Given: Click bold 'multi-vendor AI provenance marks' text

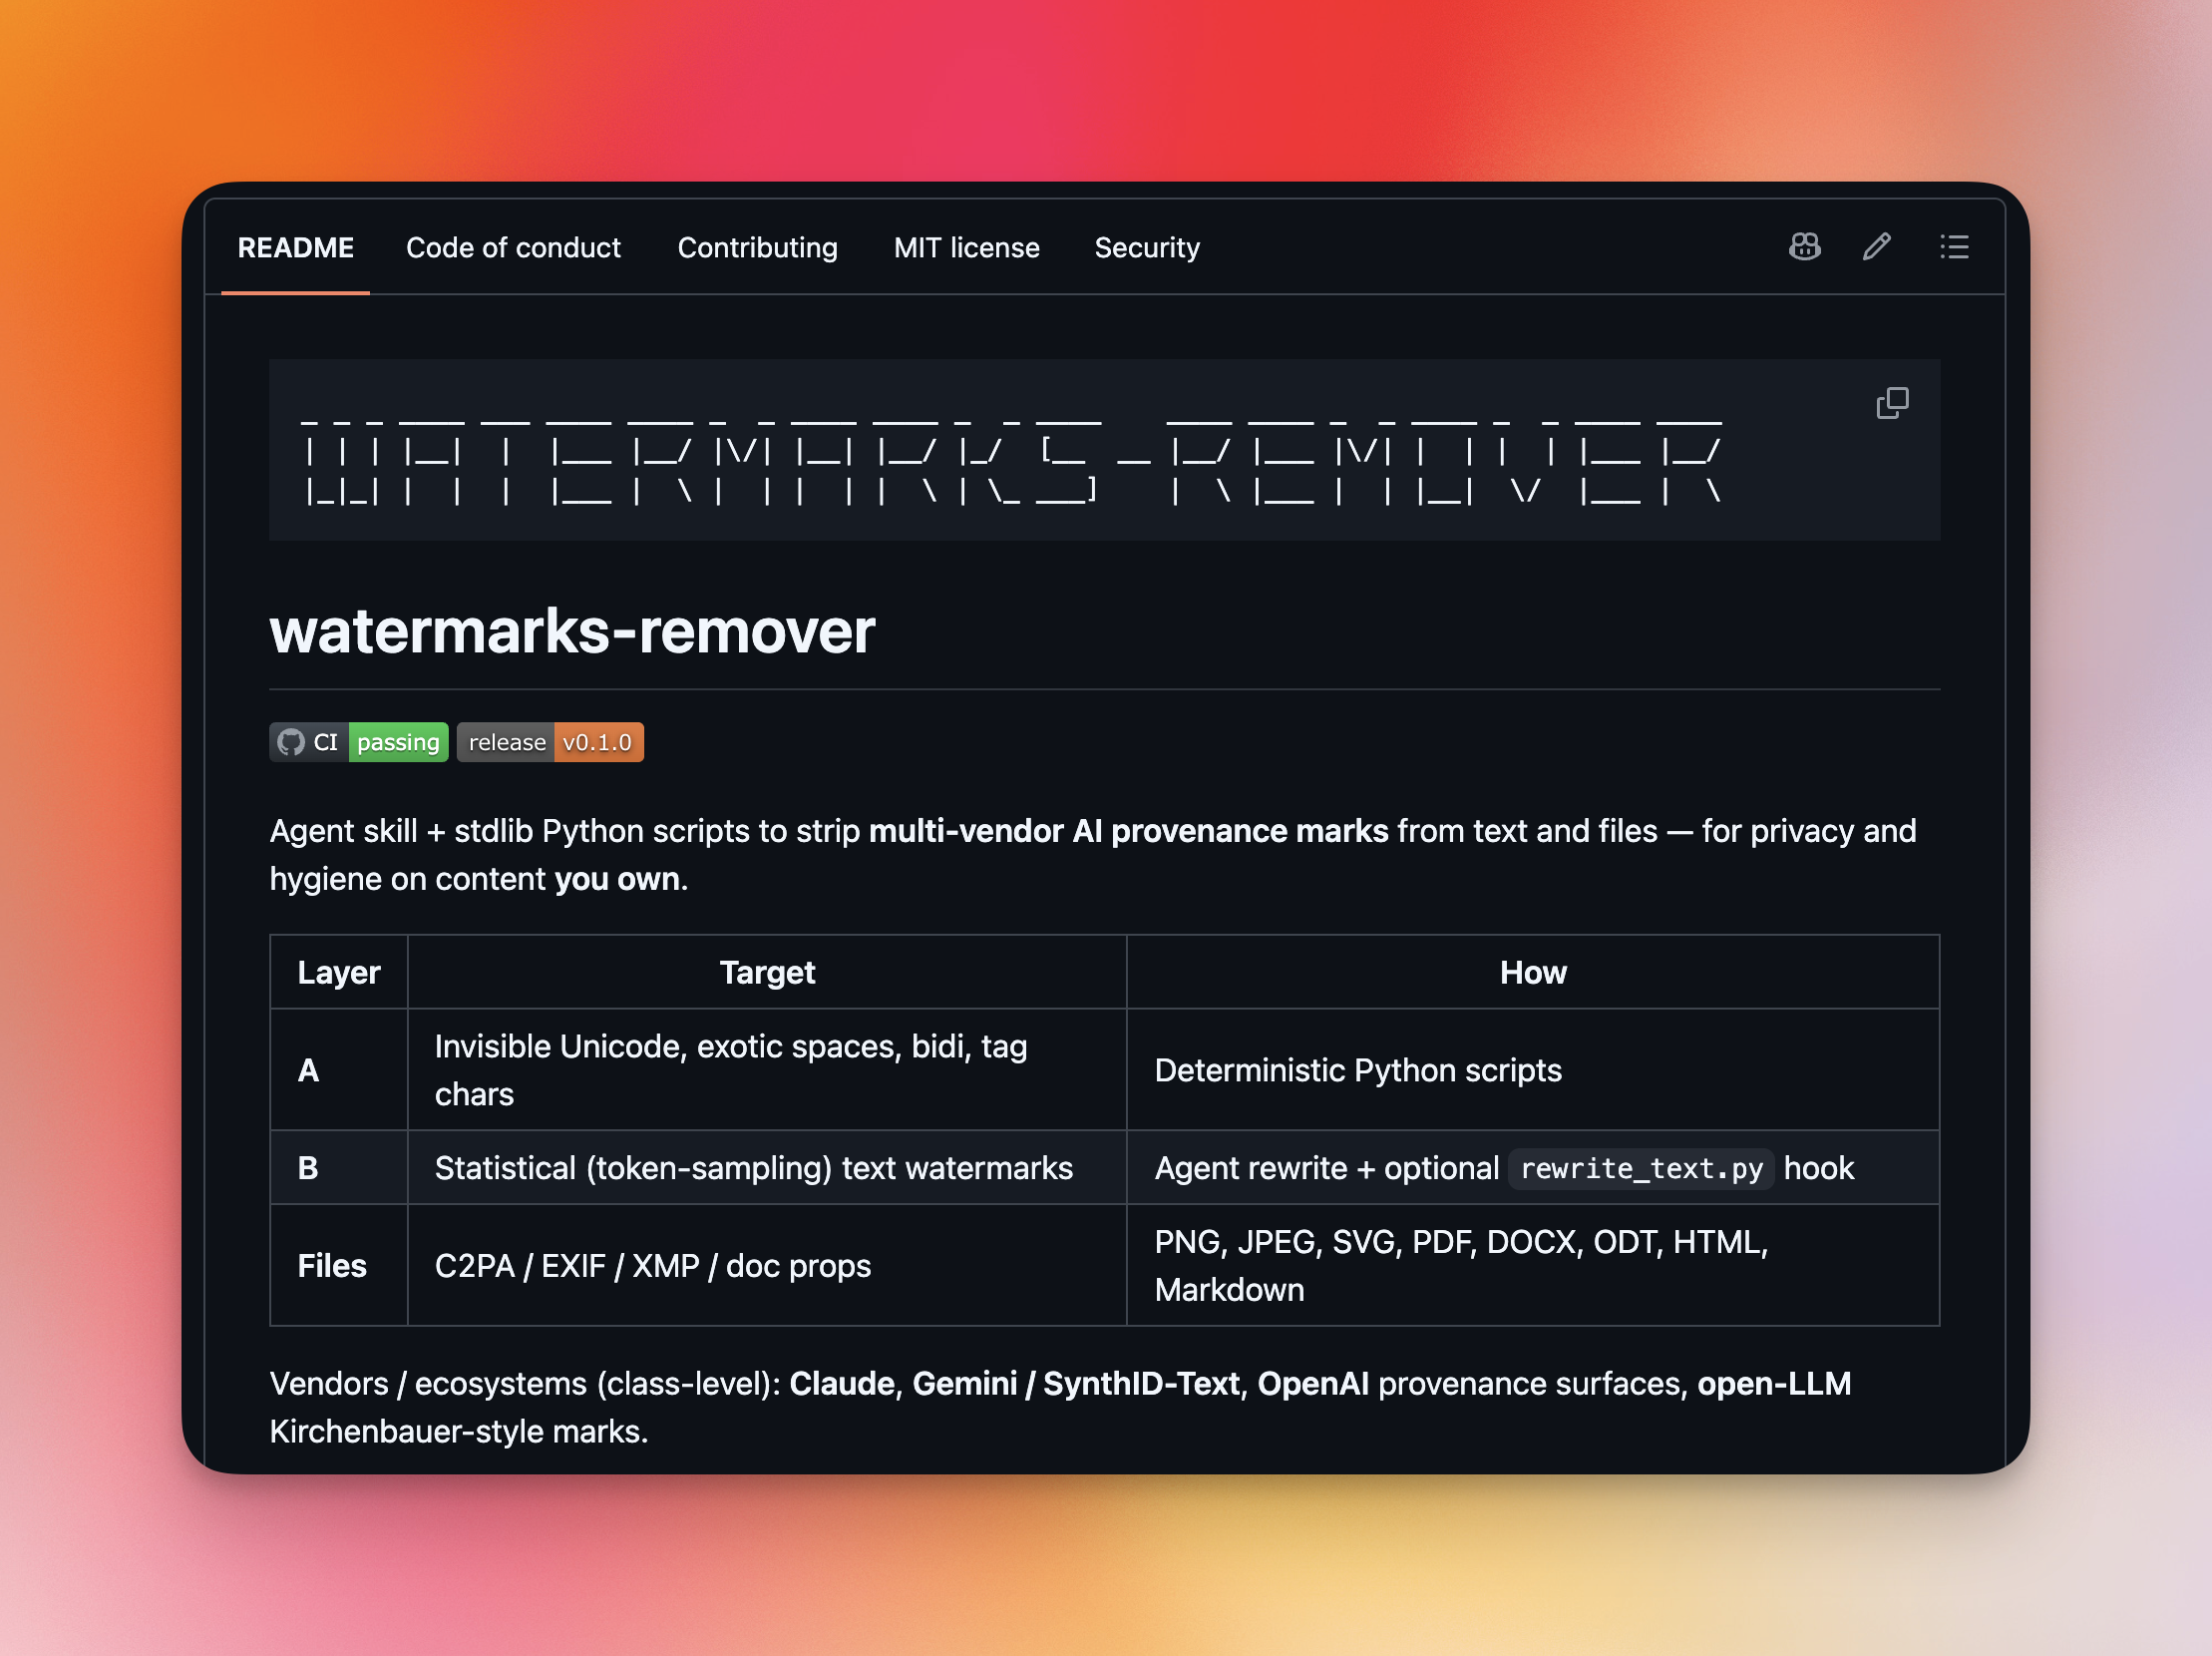Looking at the screenshot, I should (x=1128, y=831).
